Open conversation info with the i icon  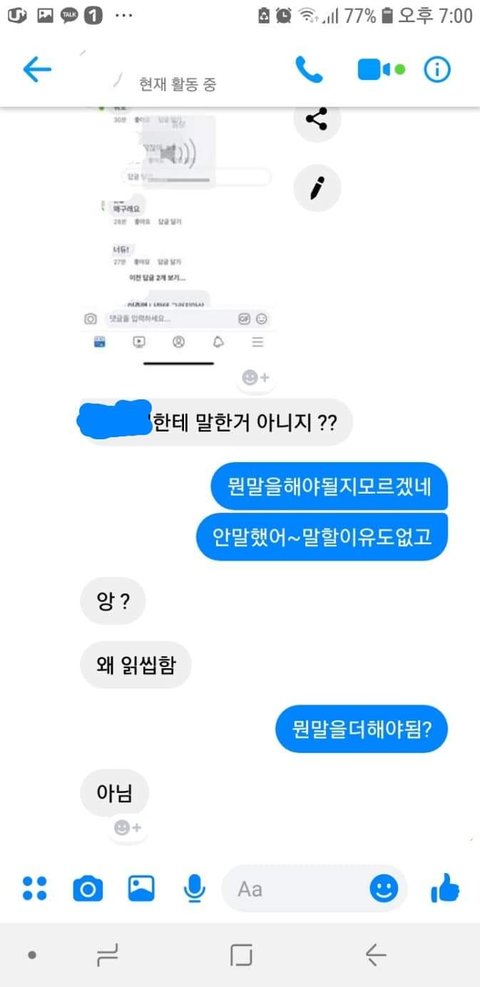[437, 69]
